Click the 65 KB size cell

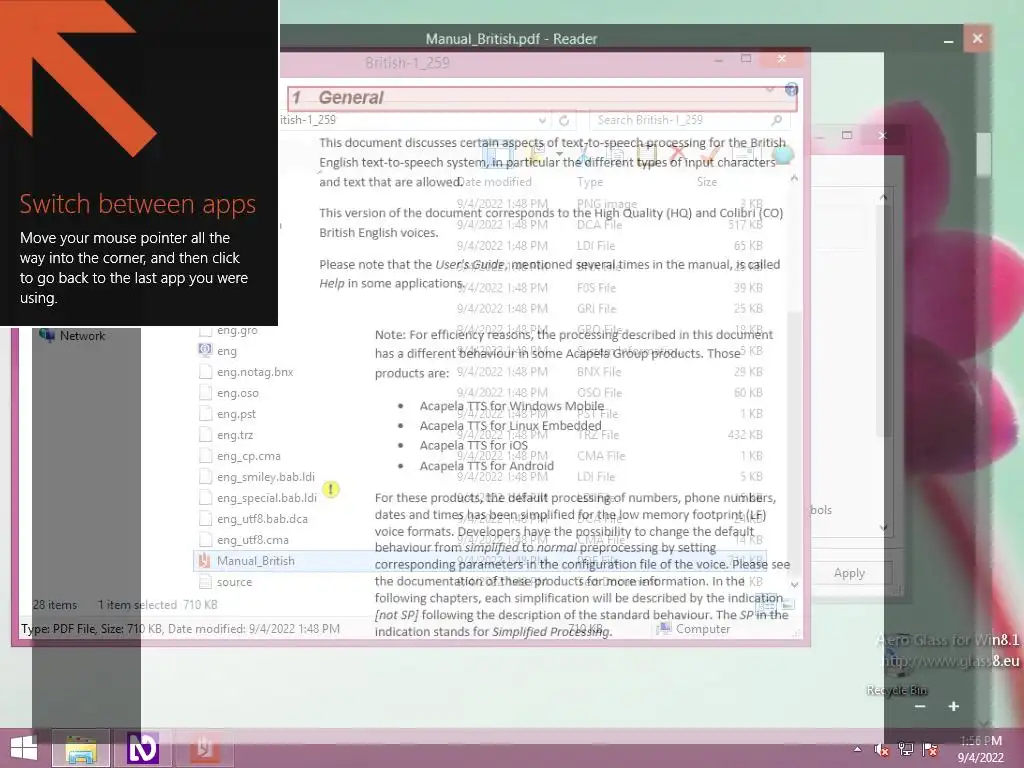click(748, 246)
